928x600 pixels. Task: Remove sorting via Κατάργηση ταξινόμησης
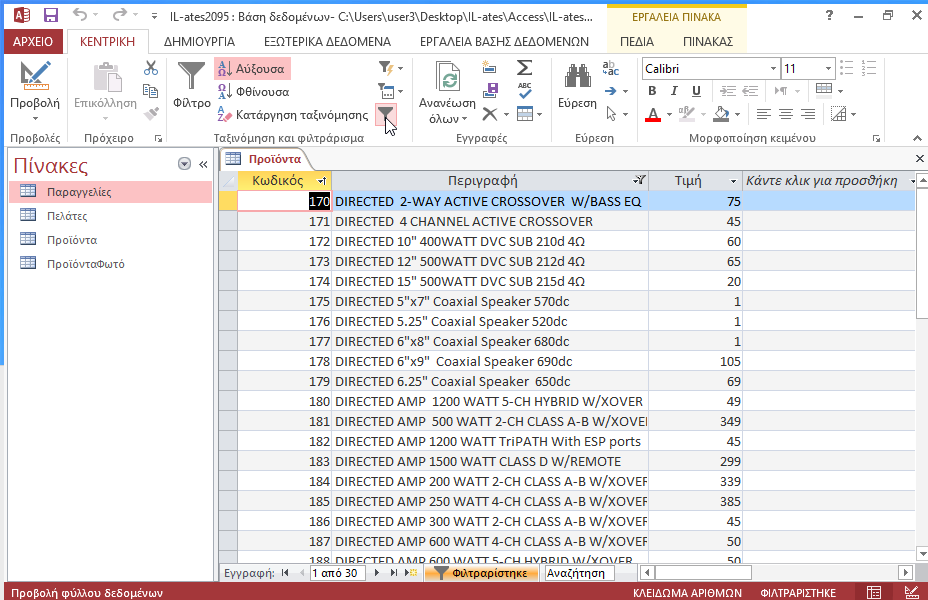pyautogui.click(x=293, y=115)
